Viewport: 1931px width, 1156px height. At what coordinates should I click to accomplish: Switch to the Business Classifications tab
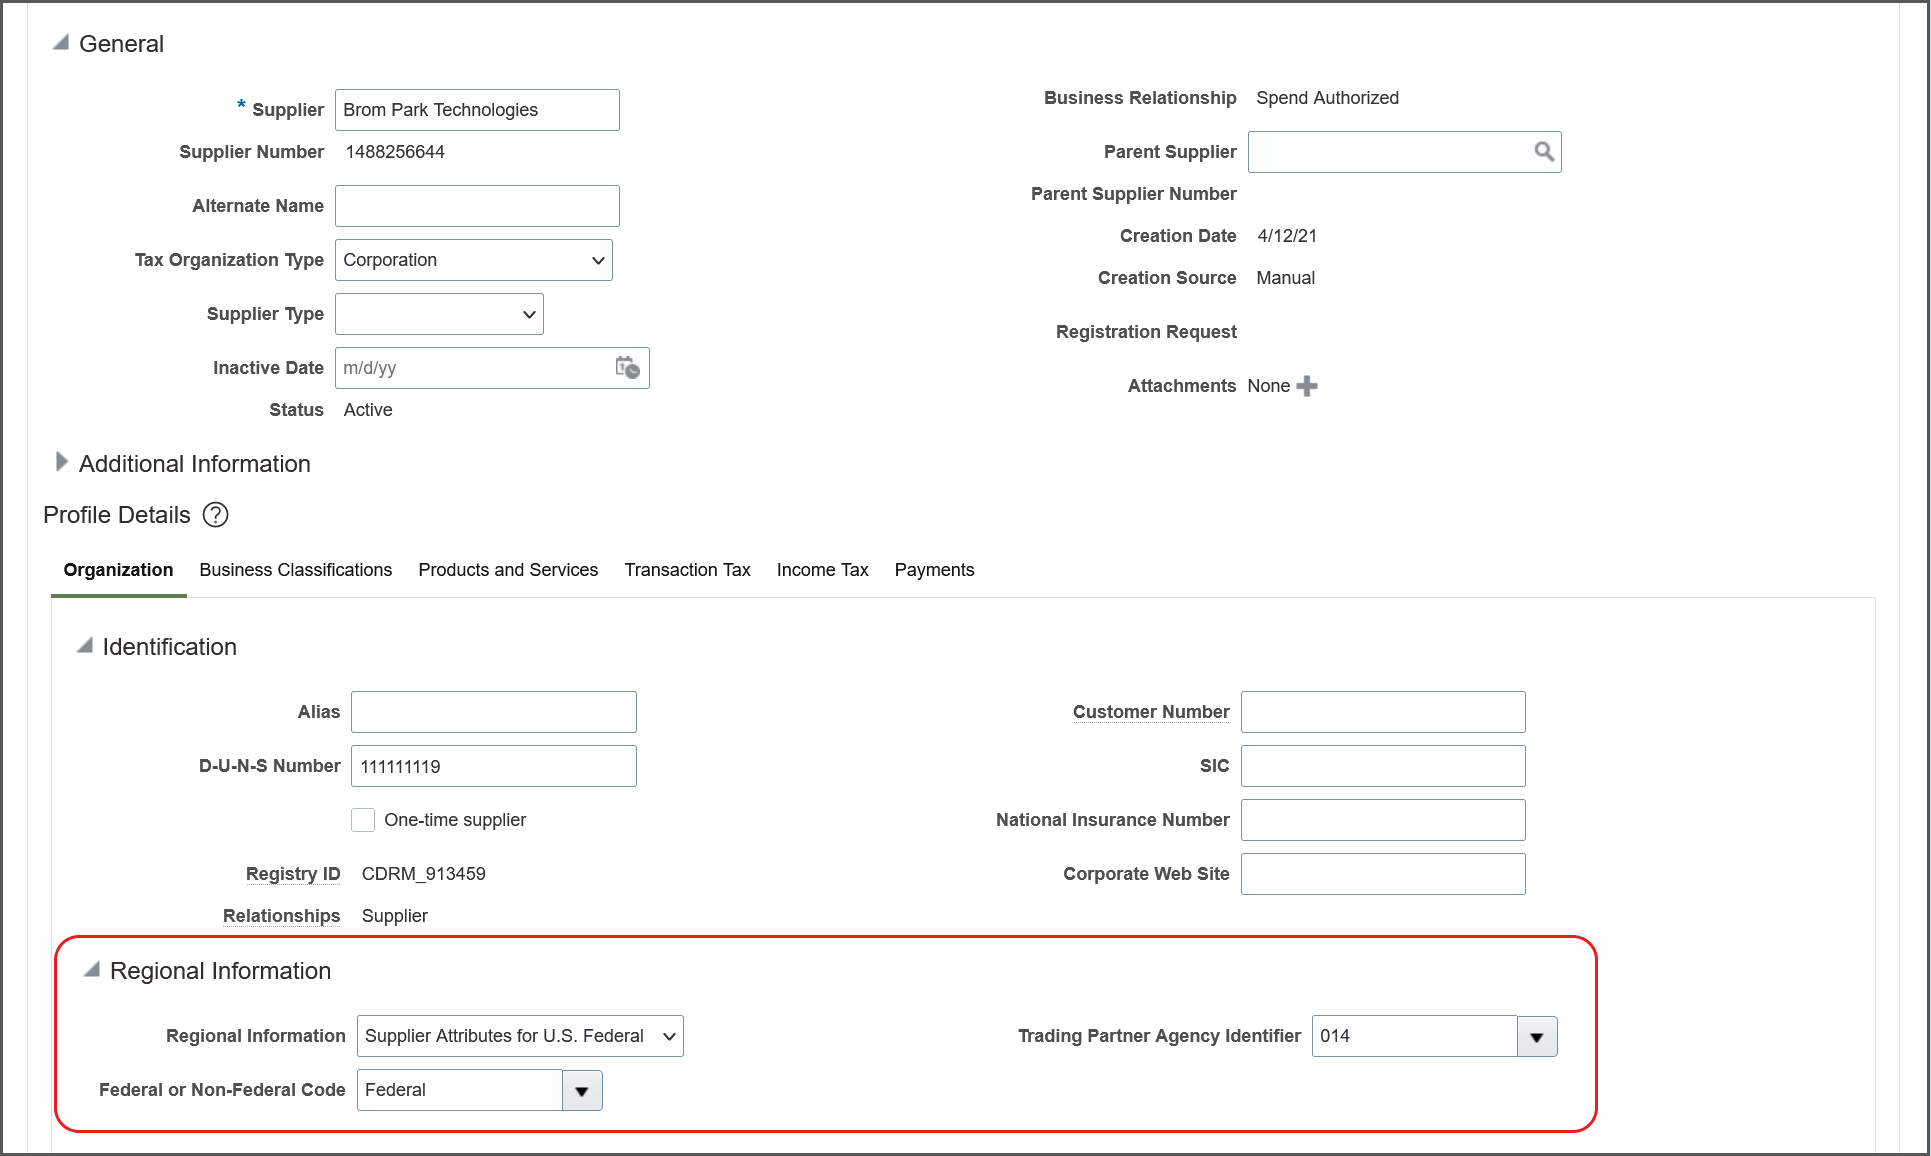click(x=295, y=570)
